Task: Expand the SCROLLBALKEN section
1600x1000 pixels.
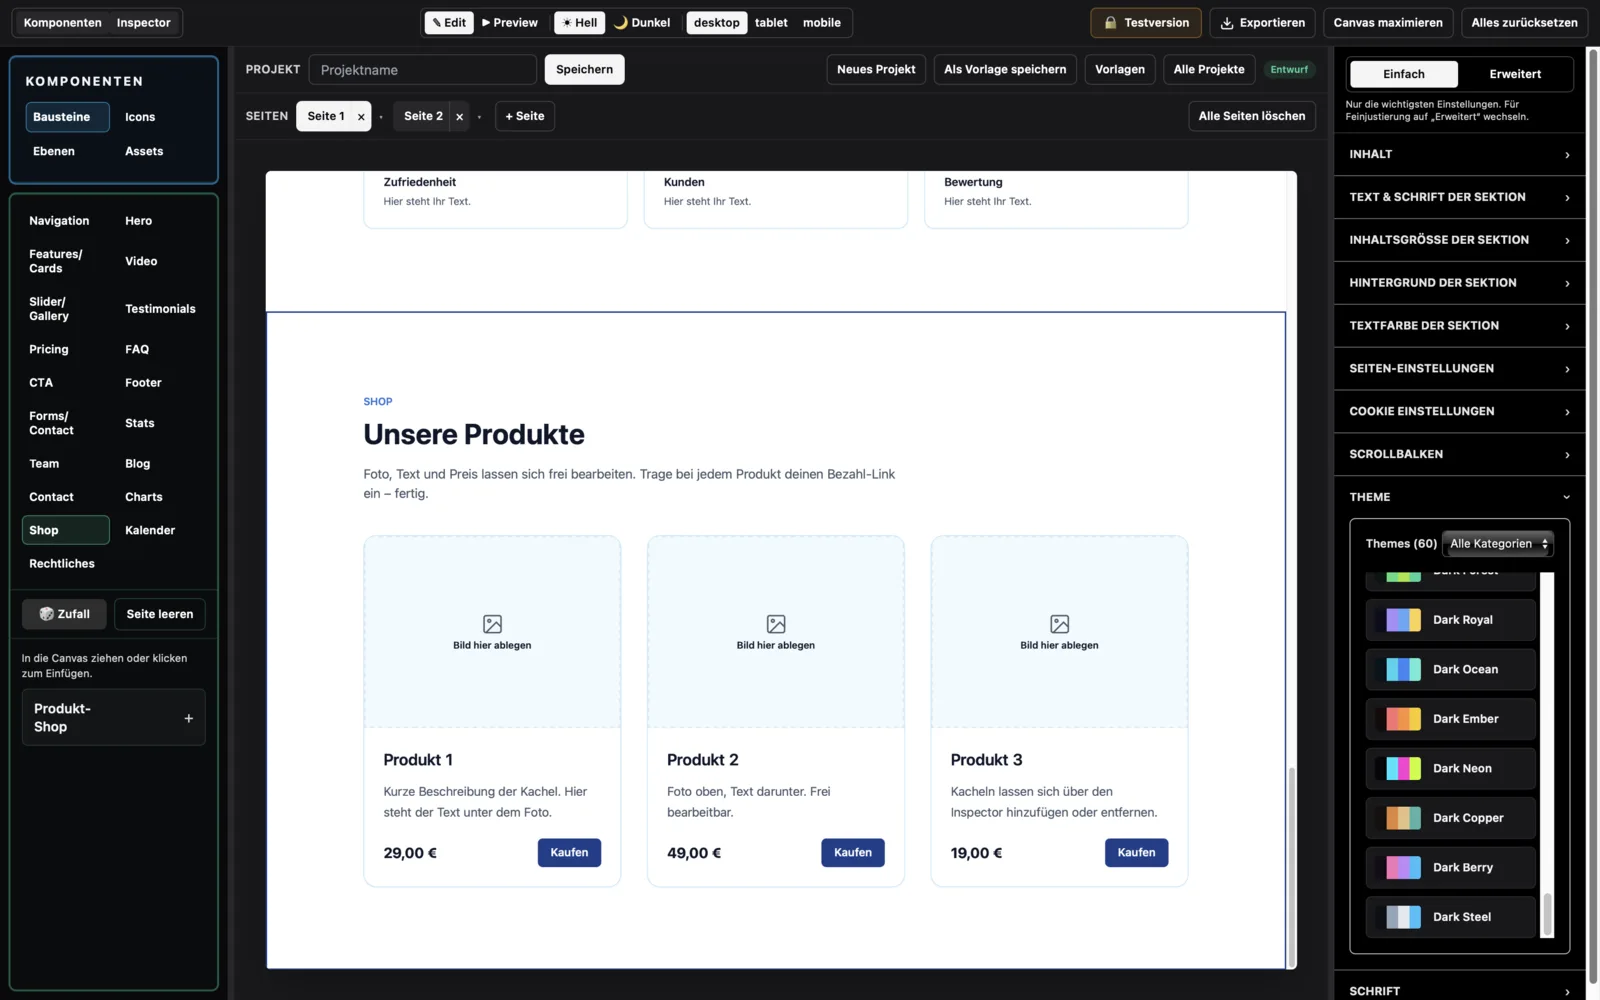Action: click(x=1459, y=454)
